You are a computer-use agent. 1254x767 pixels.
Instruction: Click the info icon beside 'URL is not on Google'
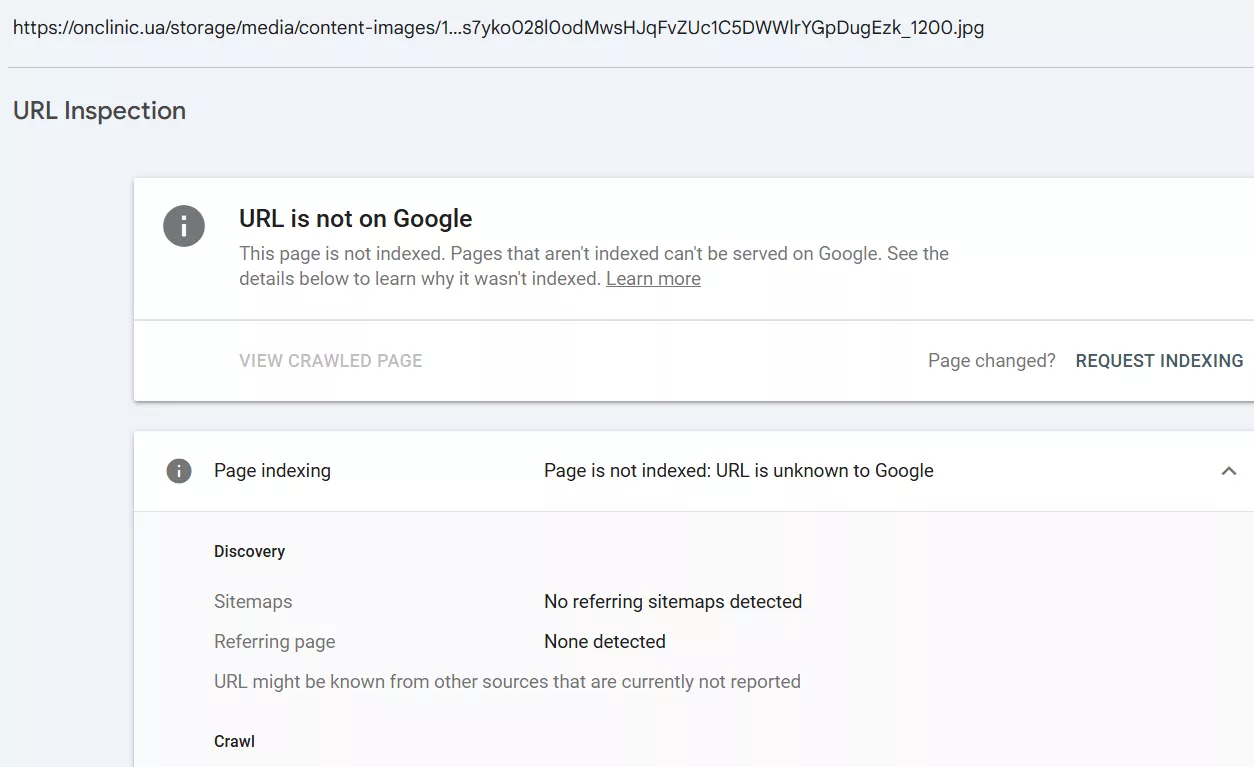click(184, 226)
